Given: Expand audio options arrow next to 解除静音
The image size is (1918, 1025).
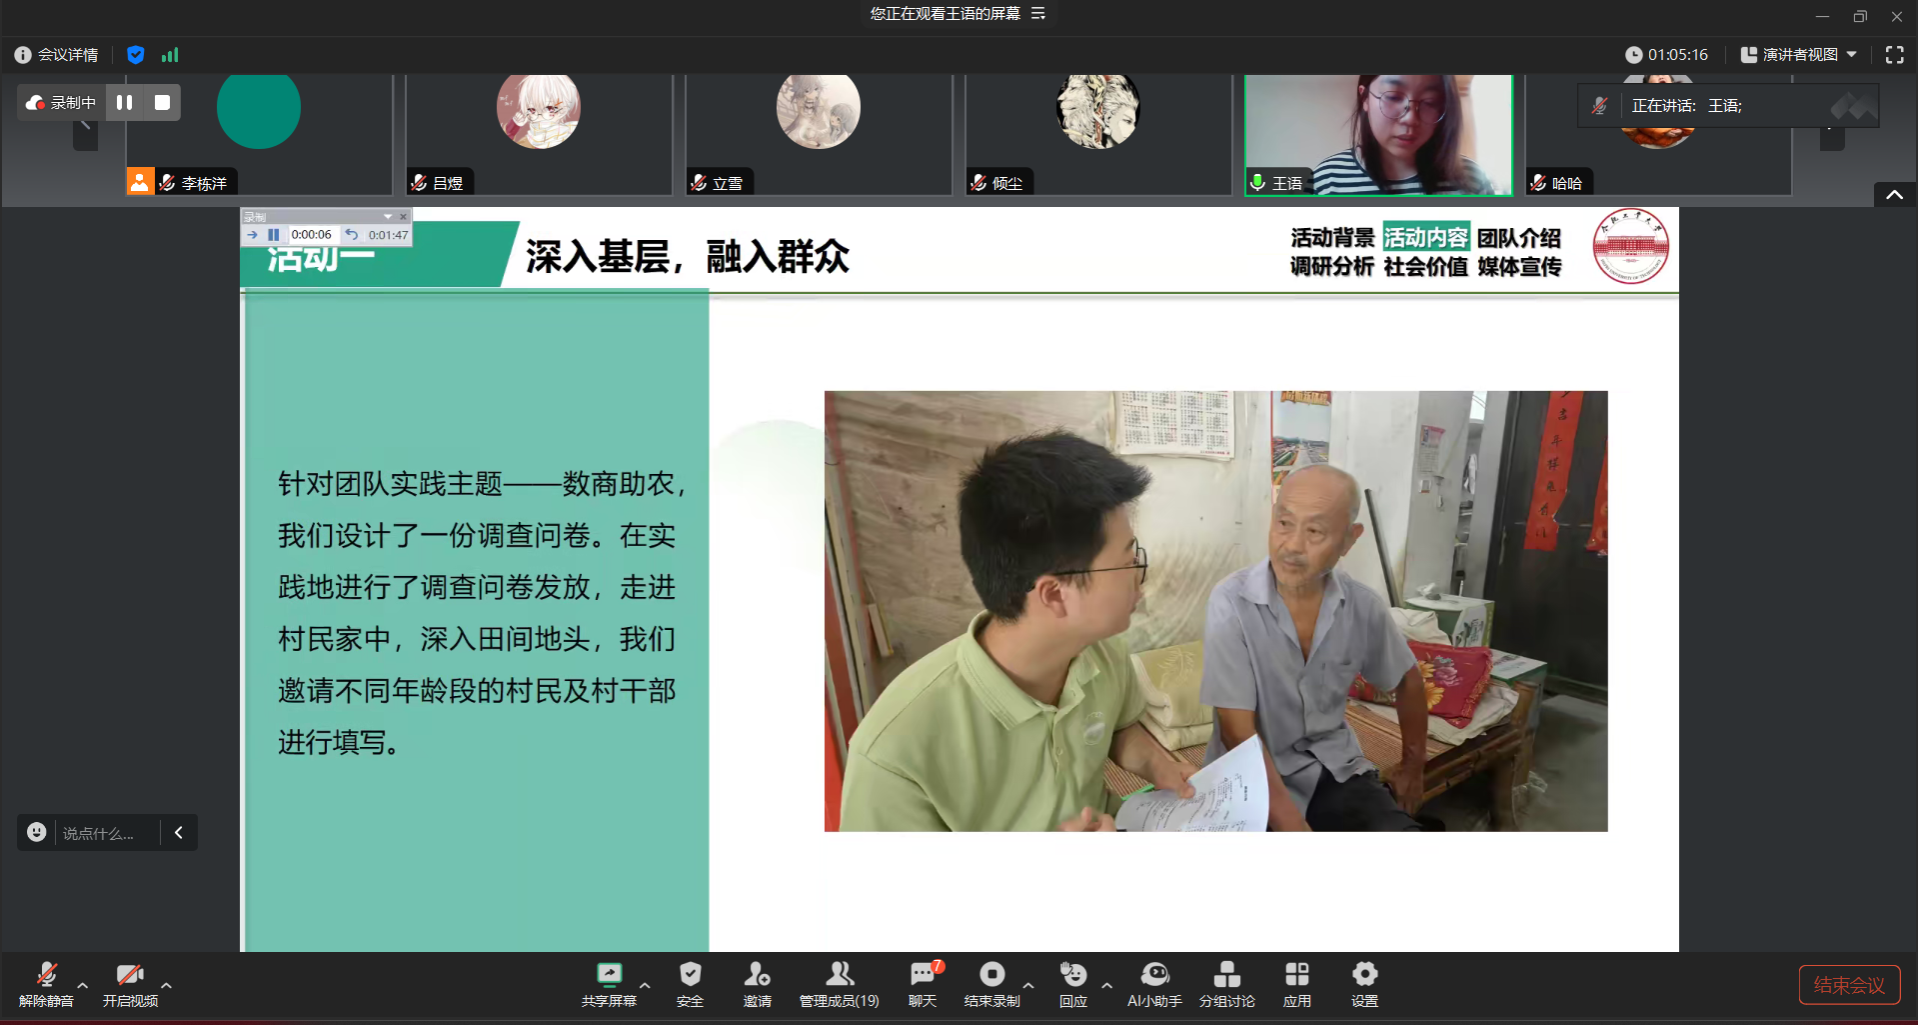Looking at the screenshot, I should click(x=83, y=986).
